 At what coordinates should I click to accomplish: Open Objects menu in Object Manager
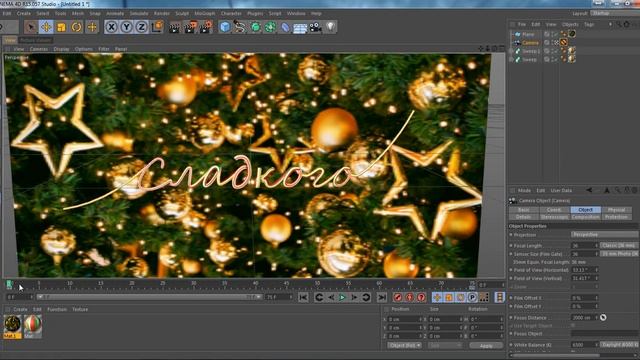[x=570, y=24]
